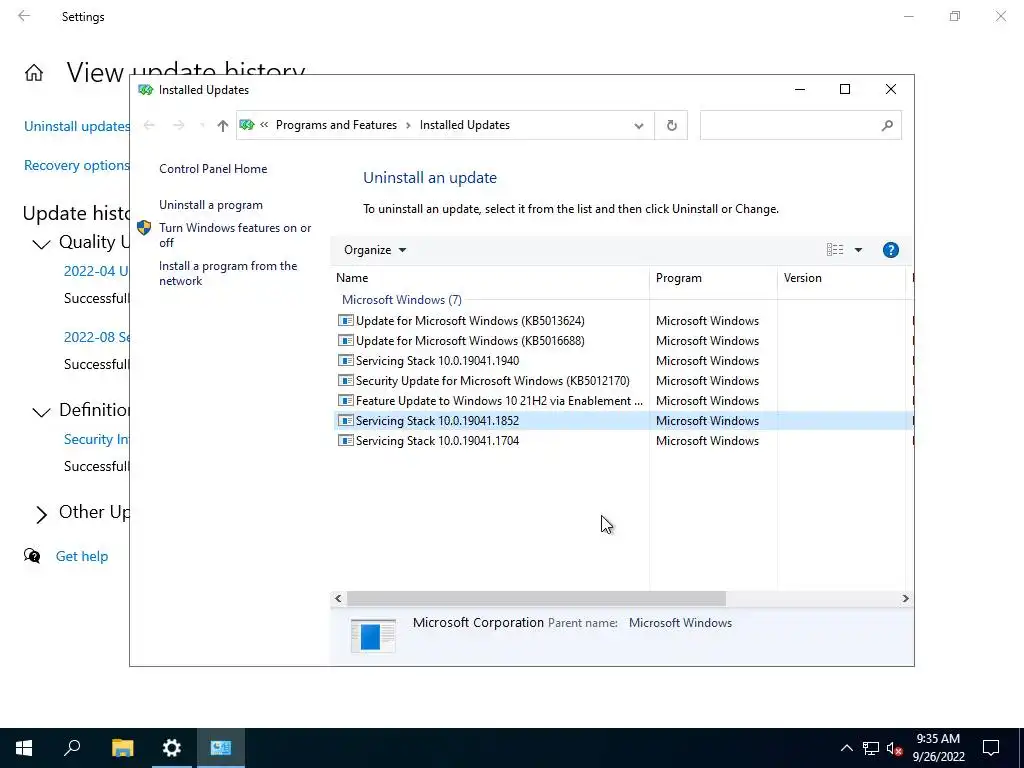1024x768 pixels.
Task: Click the breadcrumb arrow after Programs and Features
Action: coord(408,125)
